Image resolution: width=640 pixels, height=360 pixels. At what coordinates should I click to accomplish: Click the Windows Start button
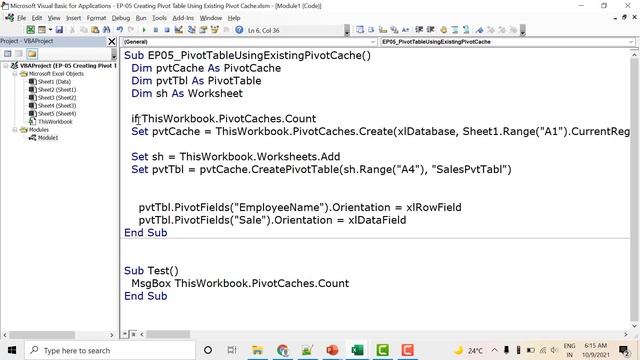pyautogui.click(x=12, y=350)
